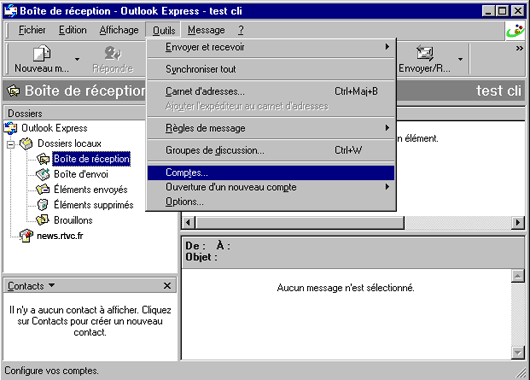530x380 pixels.
Task: Collapse the Dossiers locaux tree node
Action: (x=11, y=144)
